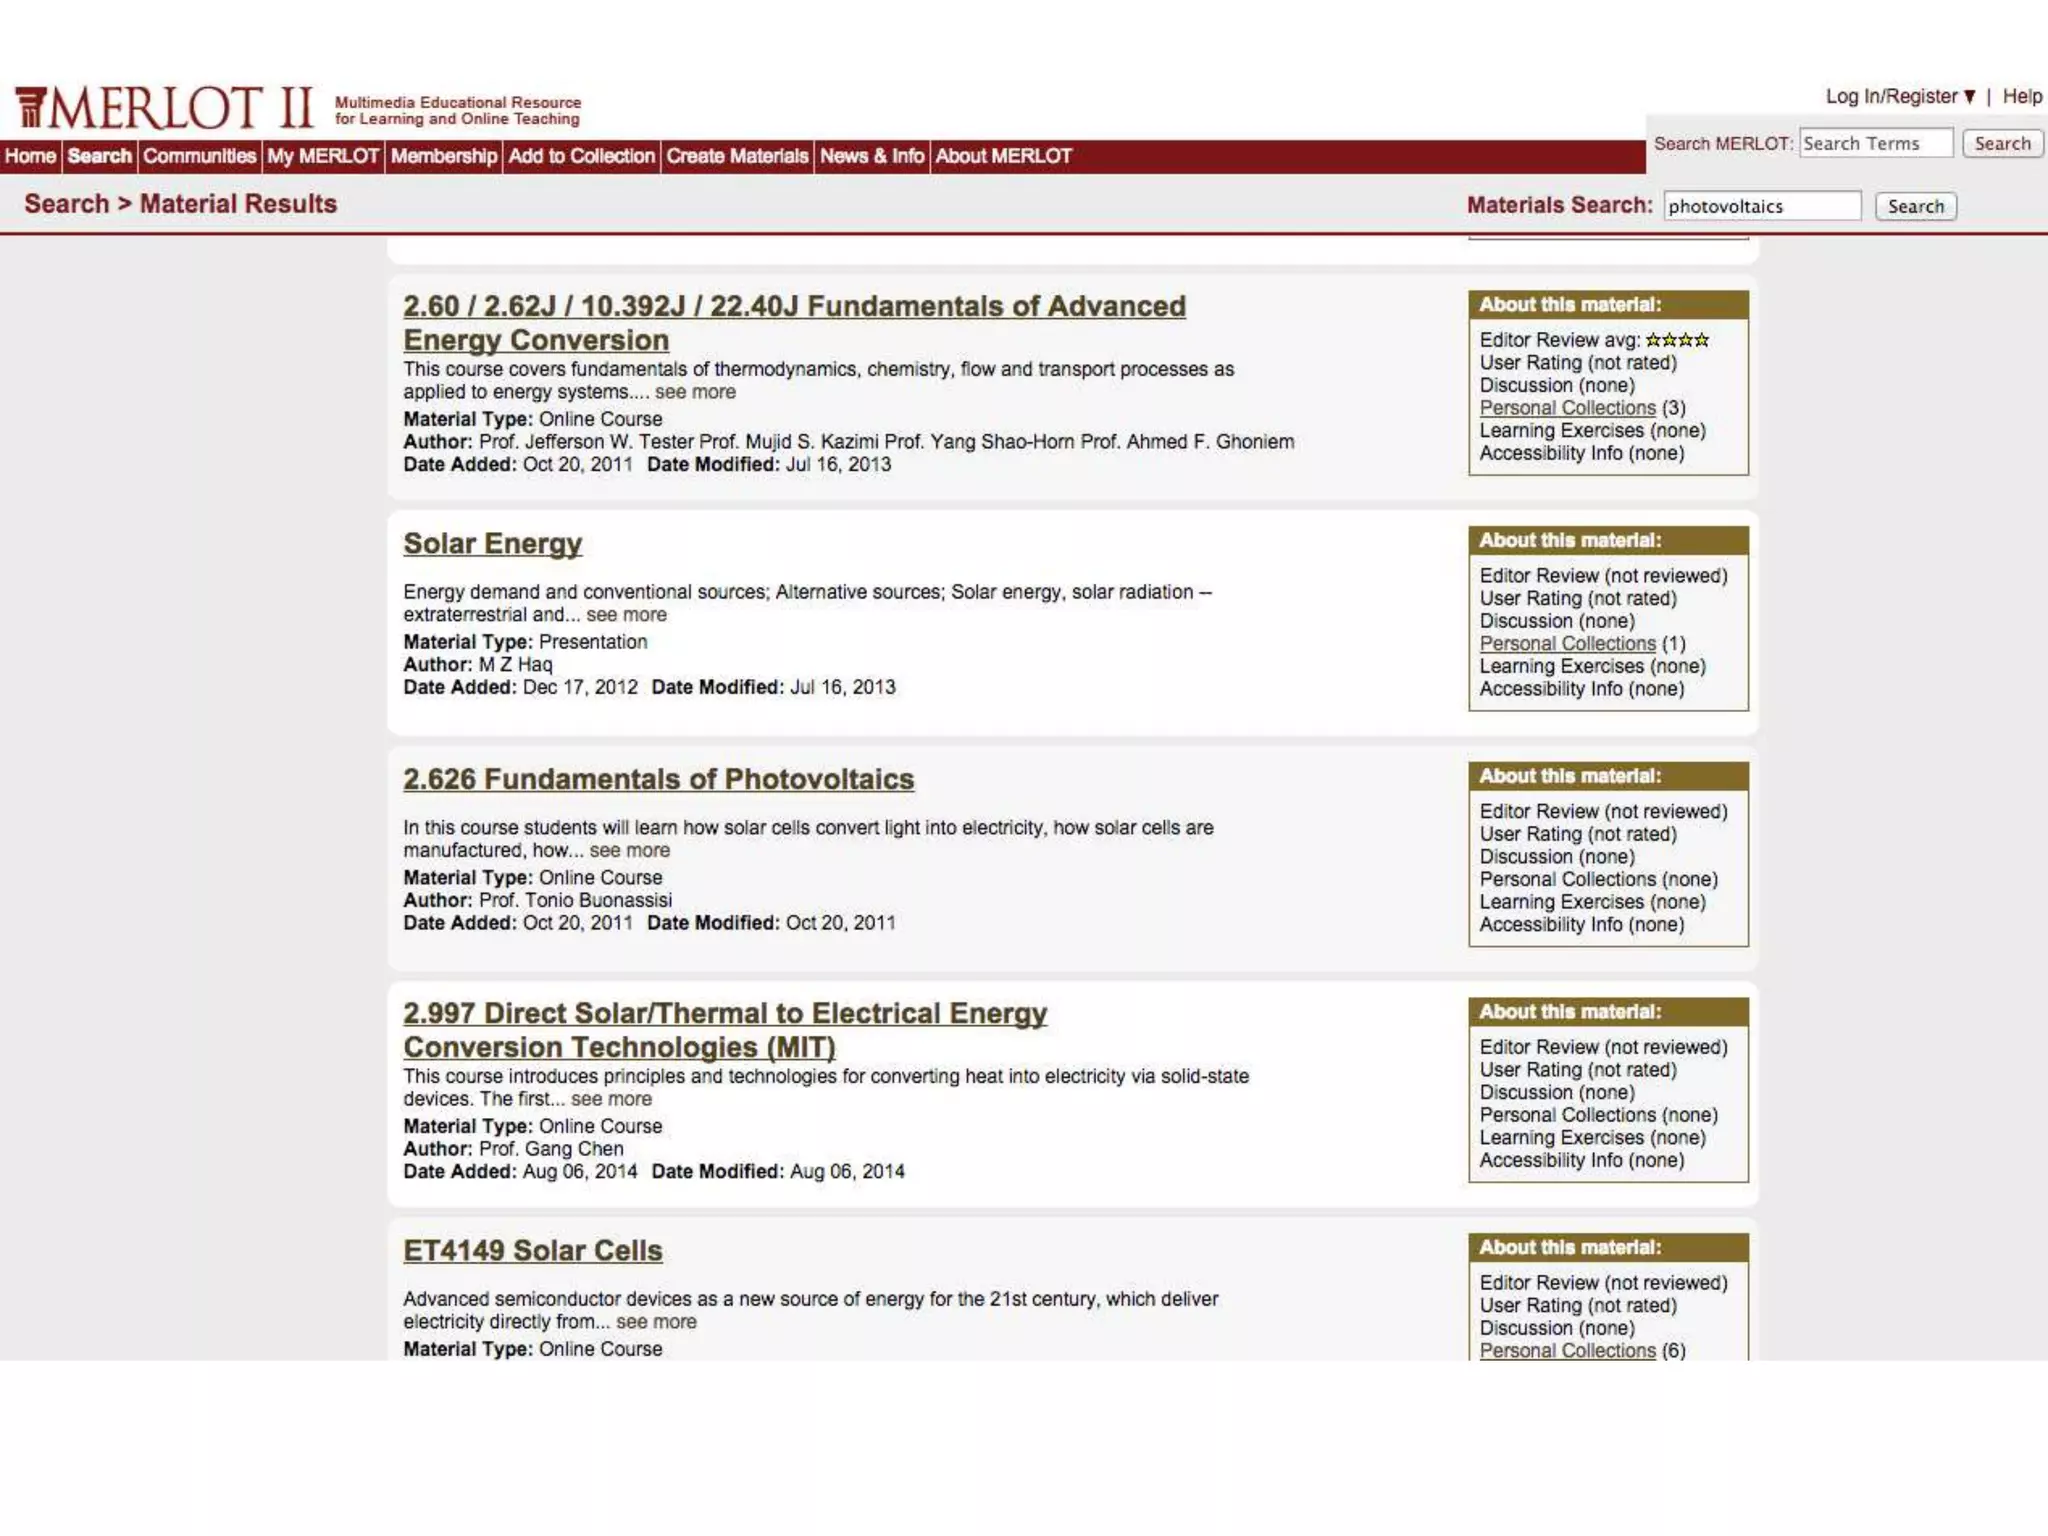Click the four-star Editor Review rating
Viewport: 2048px width, 1536px height.
[x=1677, y=340]
